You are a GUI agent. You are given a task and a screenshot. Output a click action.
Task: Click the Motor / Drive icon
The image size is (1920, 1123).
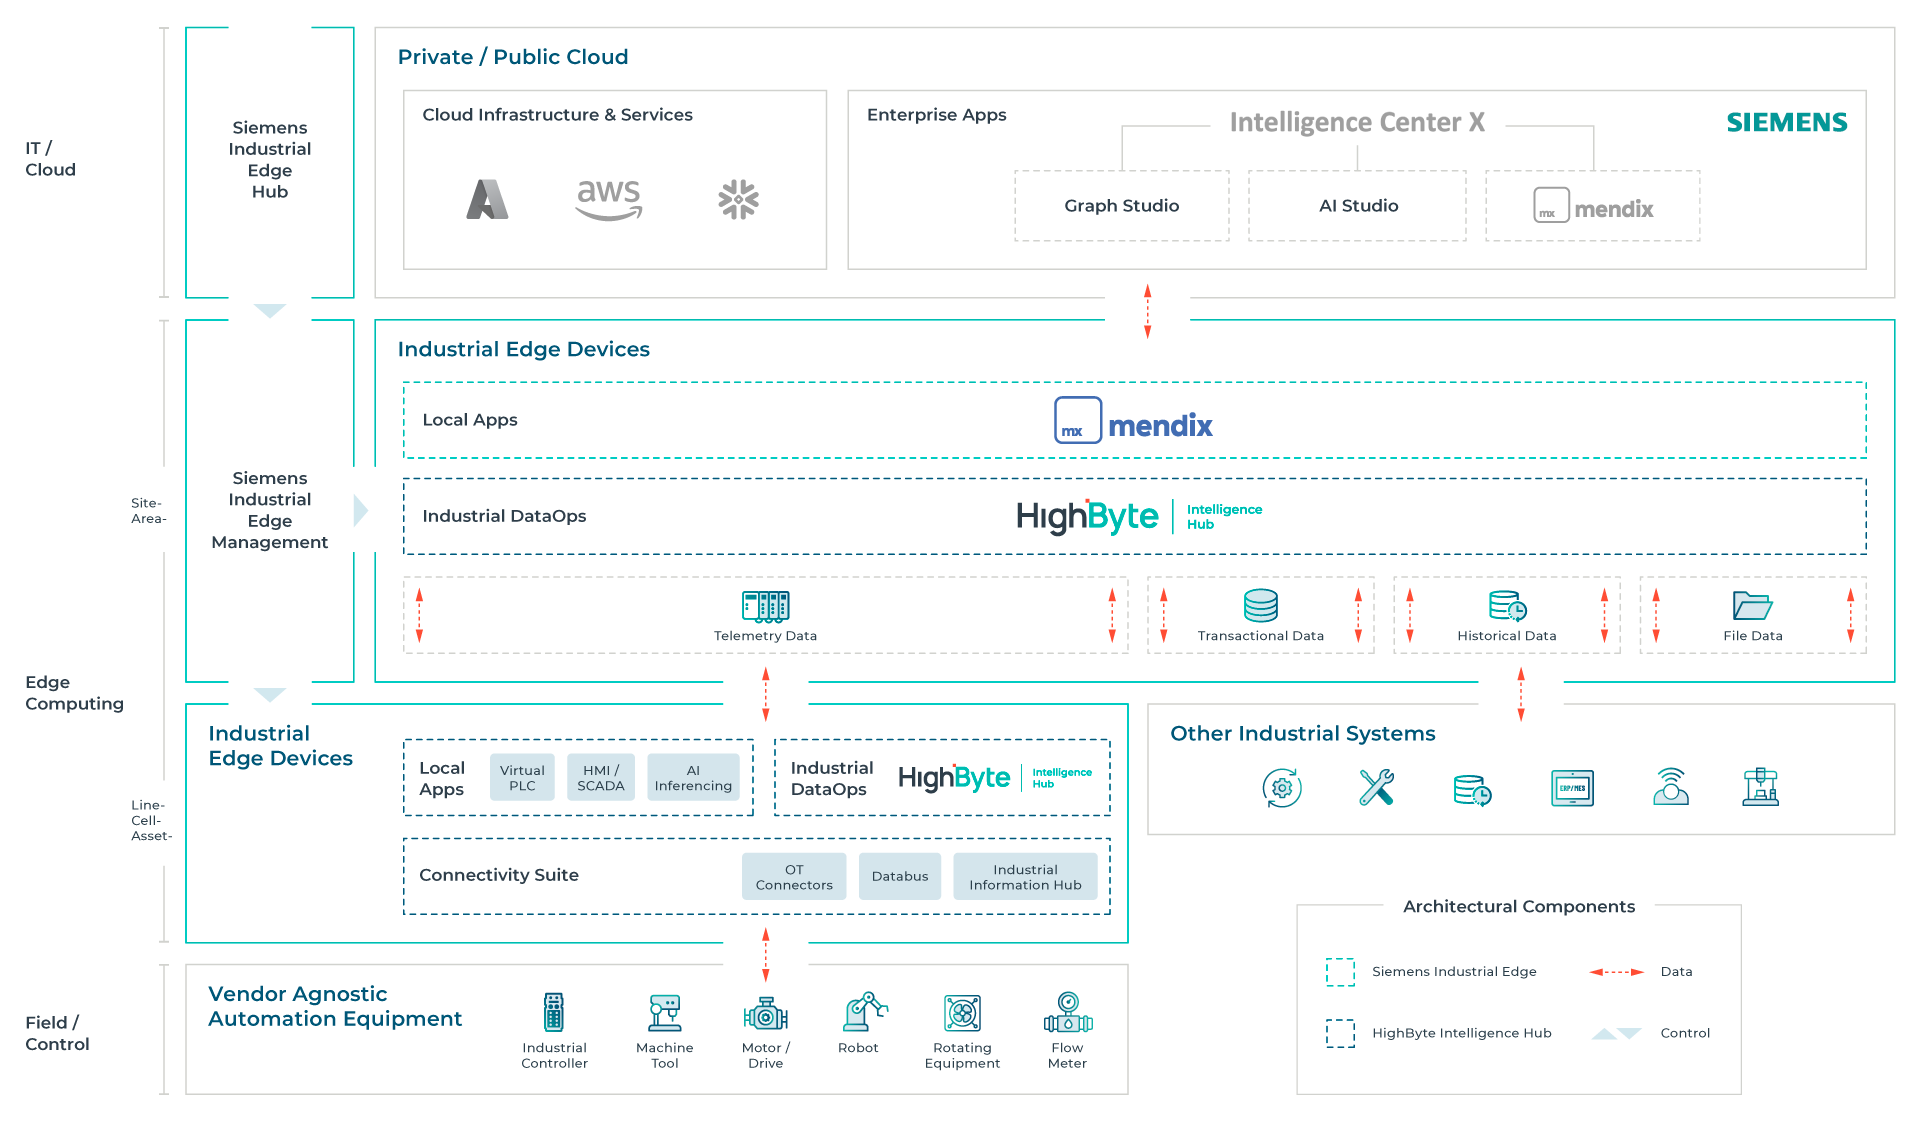click(x=766, y=1014)
